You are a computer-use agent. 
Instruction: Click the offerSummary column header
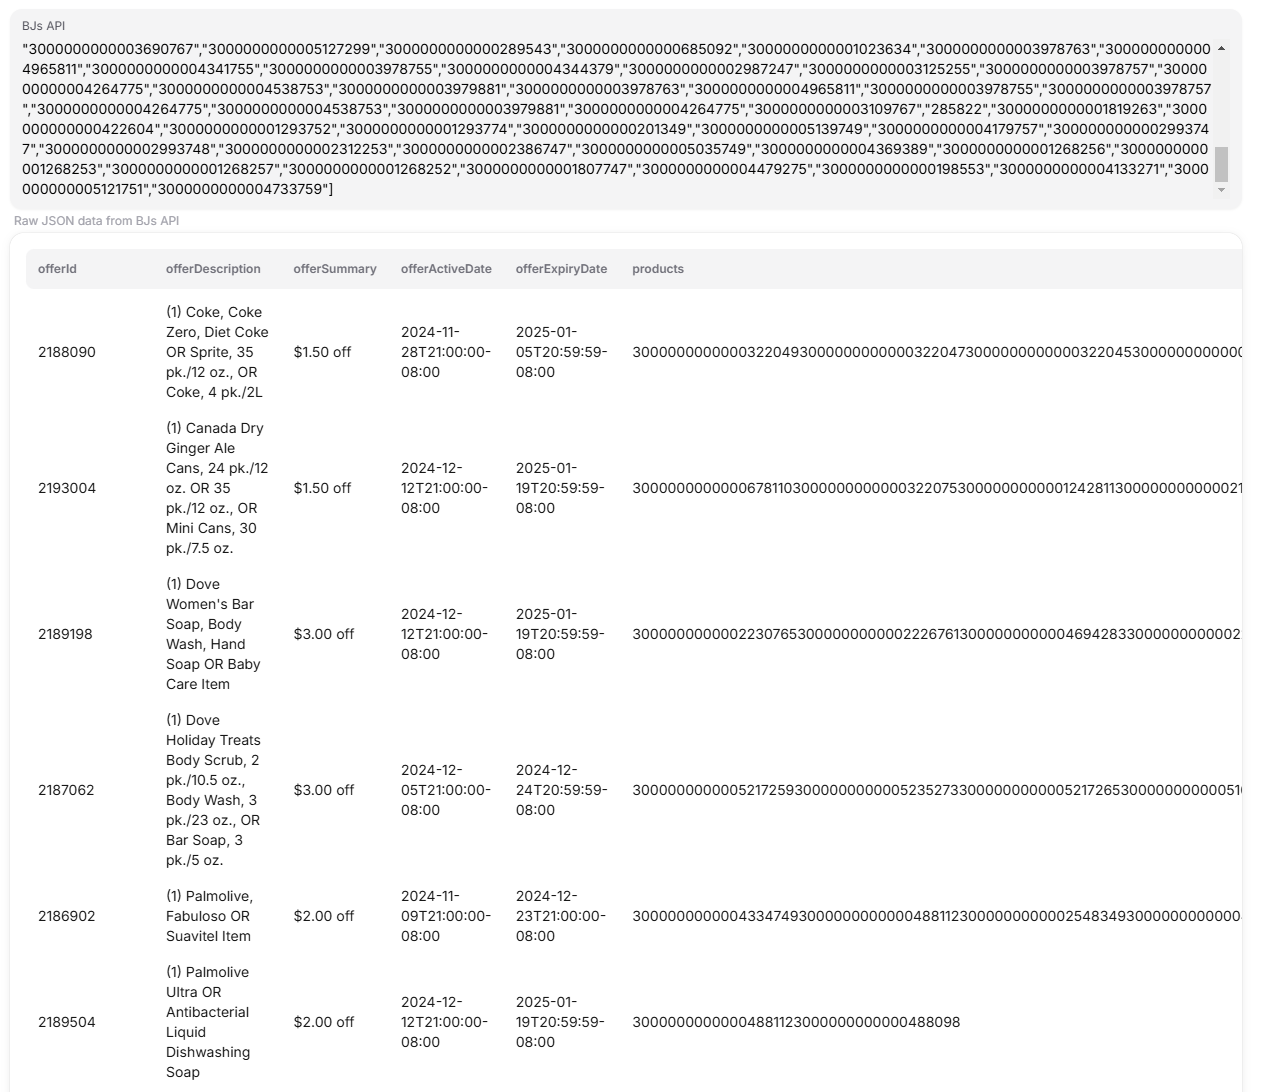point(334,269)
